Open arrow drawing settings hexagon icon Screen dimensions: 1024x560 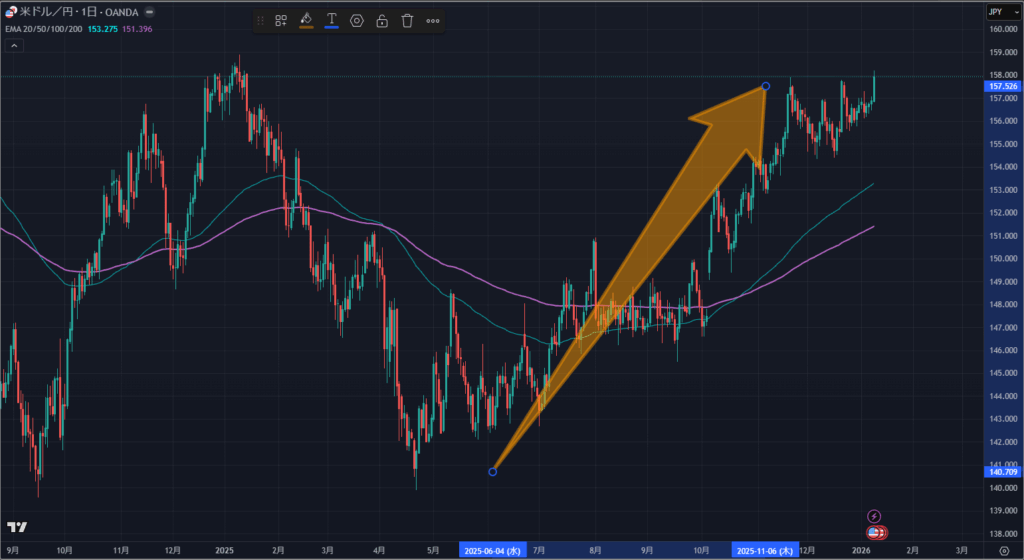357,20
